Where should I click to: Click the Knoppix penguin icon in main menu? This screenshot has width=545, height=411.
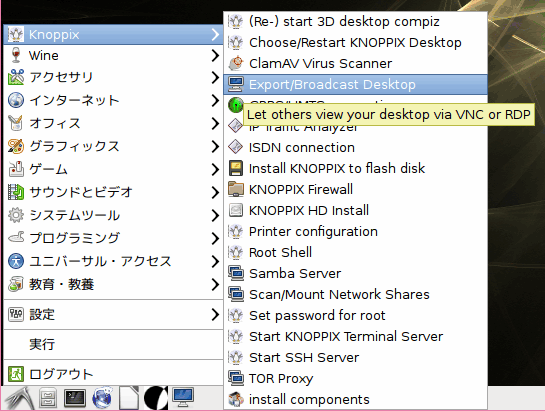16,34
